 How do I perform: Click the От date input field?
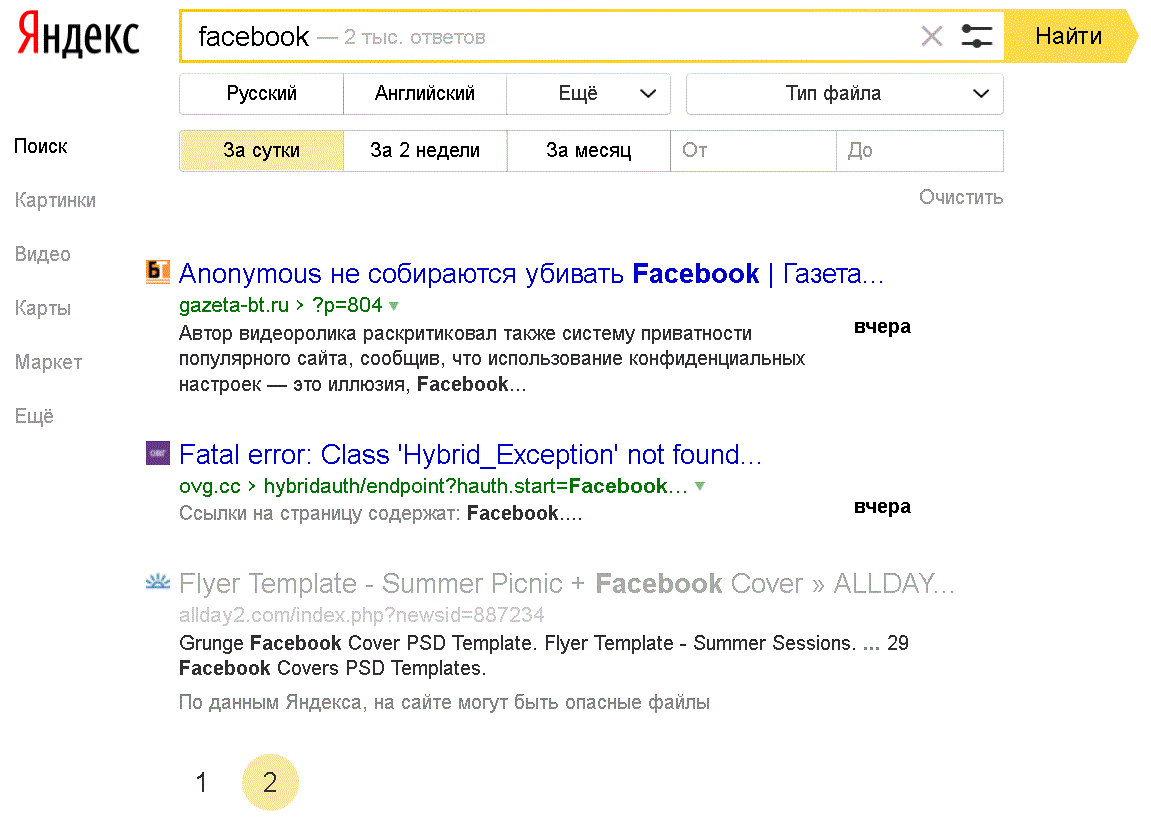pos(752,151)
